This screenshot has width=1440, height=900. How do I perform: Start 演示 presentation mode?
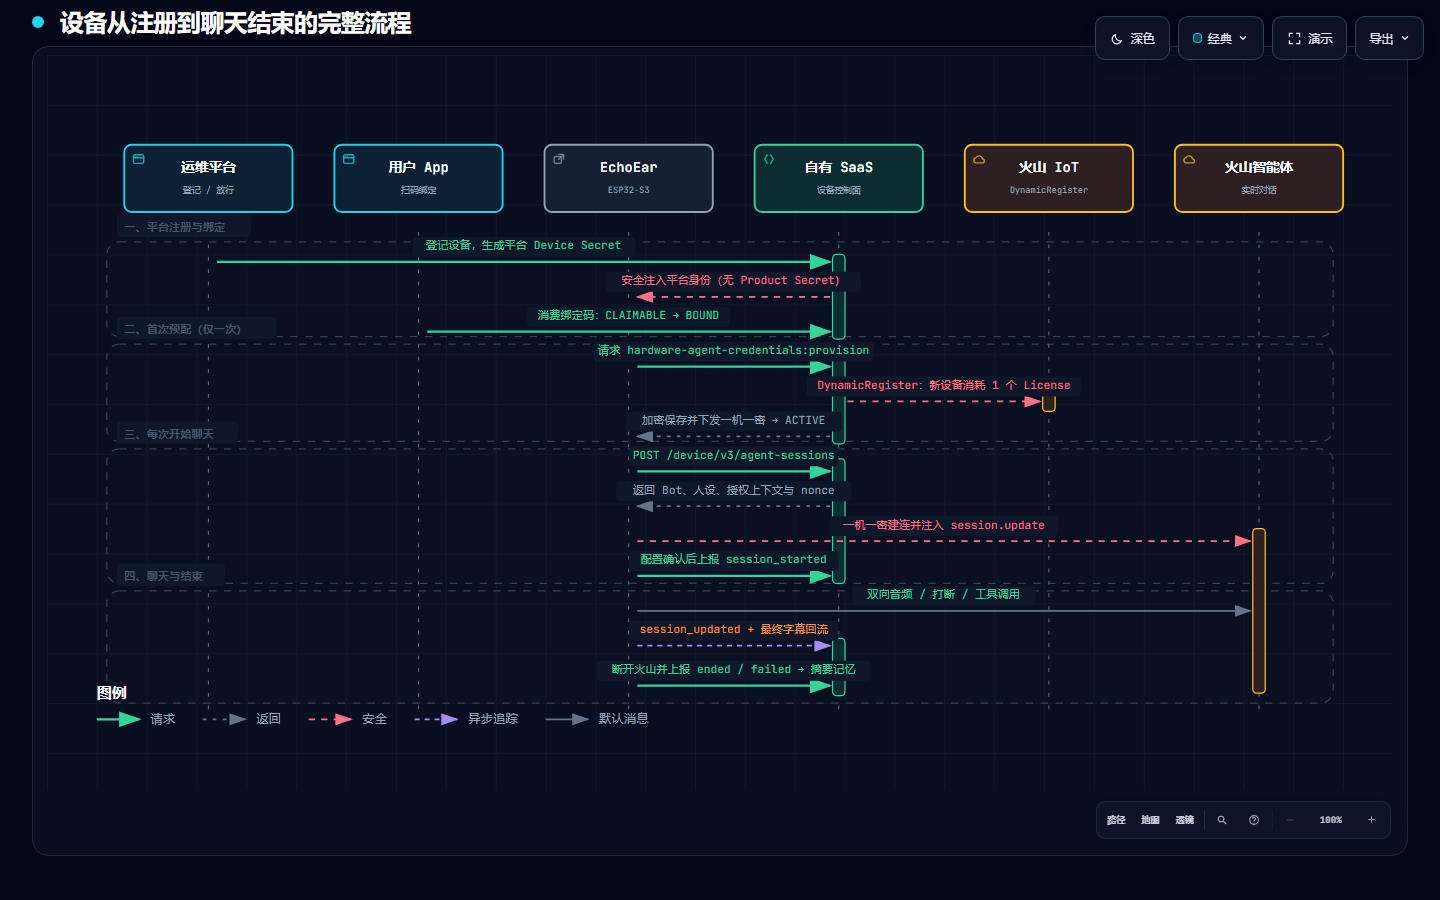click(x=1309, y=38)
